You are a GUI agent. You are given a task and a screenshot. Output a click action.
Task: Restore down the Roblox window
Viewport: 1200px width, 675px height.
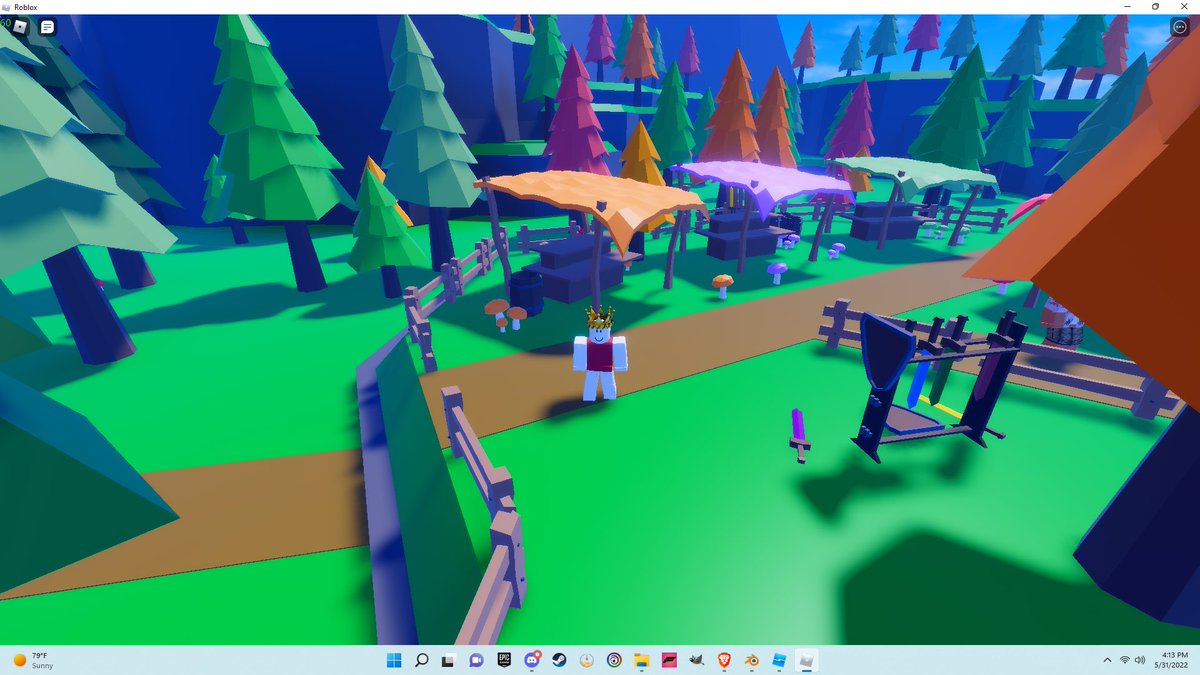coord(1155,6)
